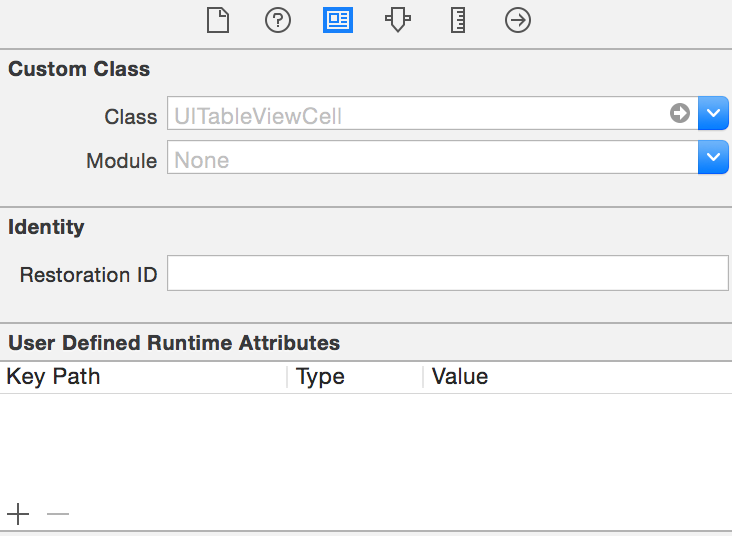Expand the Class dropdown list
Image resolution: width=732 pixels, height=536 pixels.
click(713, 114)
